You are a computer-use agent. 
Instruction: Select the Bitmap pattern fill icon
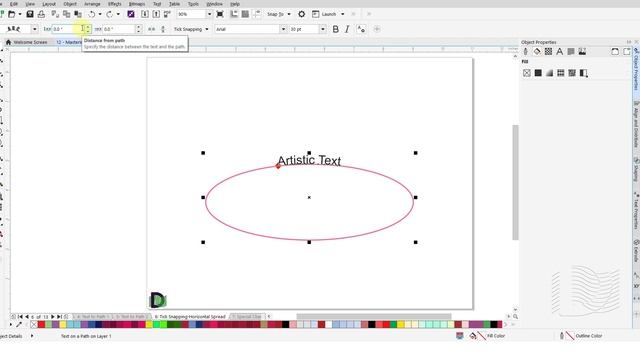pos(572,73)
